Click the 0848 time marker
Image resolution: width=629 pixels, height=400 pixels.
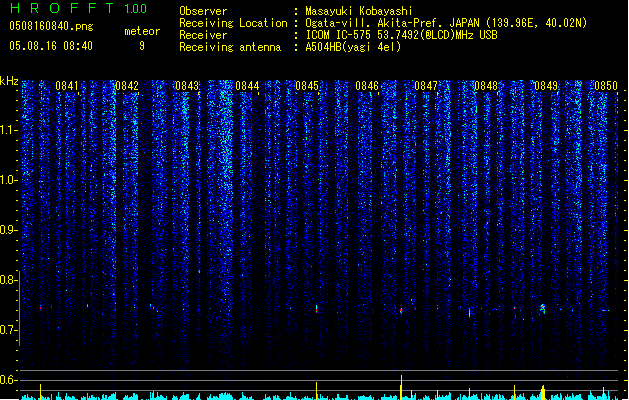486,85
